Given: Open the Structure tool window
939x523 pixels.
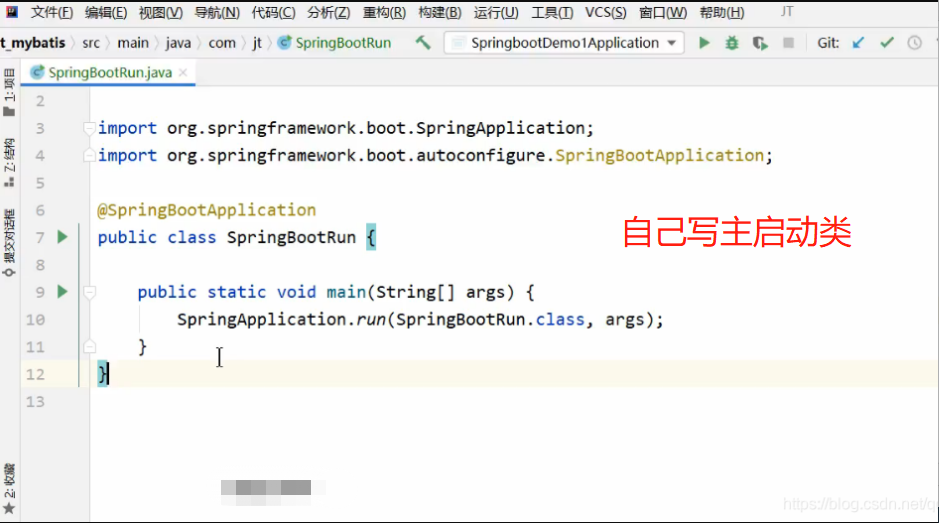Looking at the screenshot, I should [x=9, y=162].
